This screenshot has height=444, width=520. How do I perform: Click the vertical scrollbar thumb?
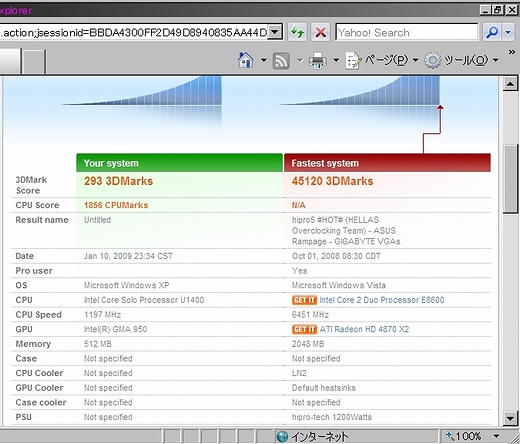coord(511,179)
